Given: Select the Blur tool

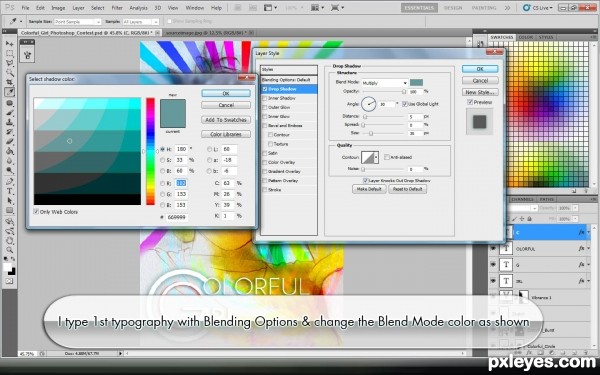Looking at the screenshot, I should [9, 161].
